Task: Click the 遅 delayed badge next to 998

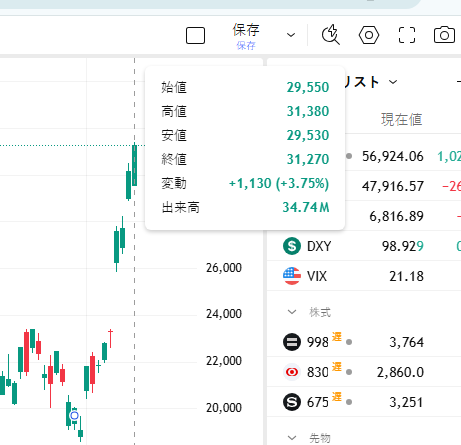Action: 337,337
